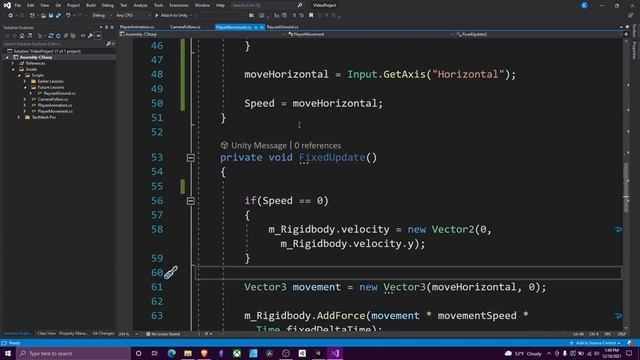The height and width of the screenshot is (360, 640).
Task: Open the Debug menu
Action: [108, 5]
